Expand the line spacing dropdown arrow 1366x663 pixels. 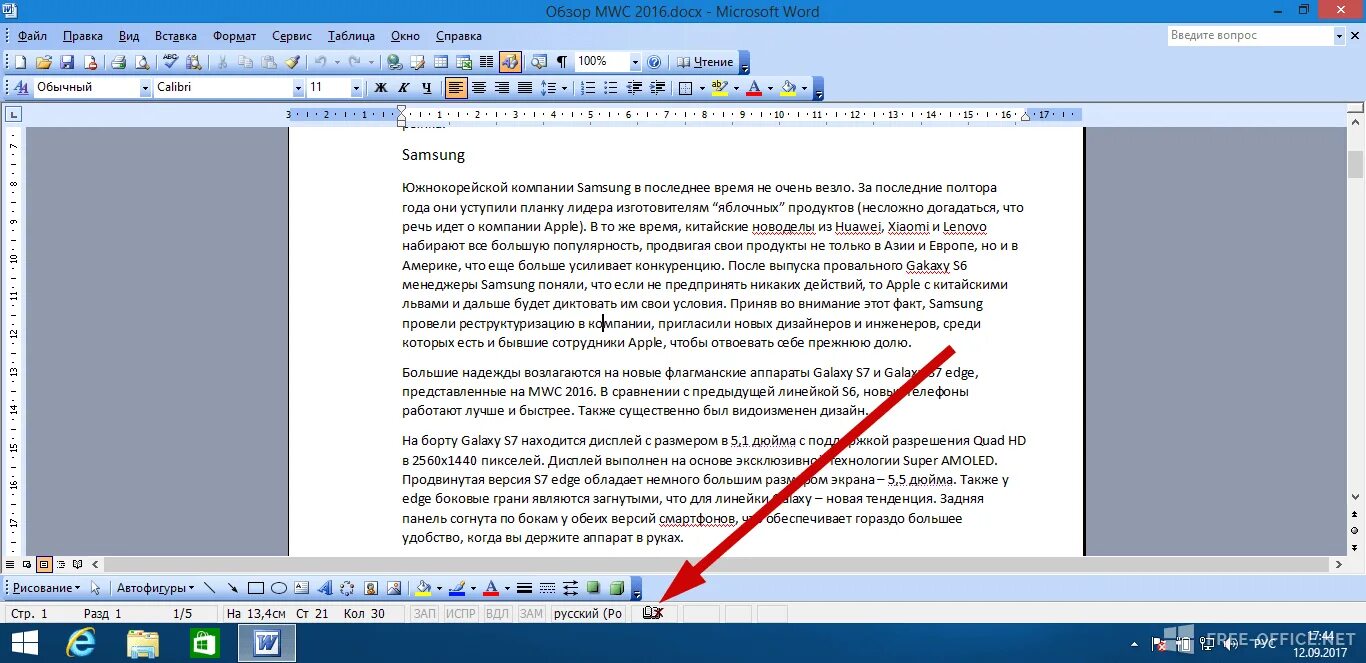click(564, 88)
